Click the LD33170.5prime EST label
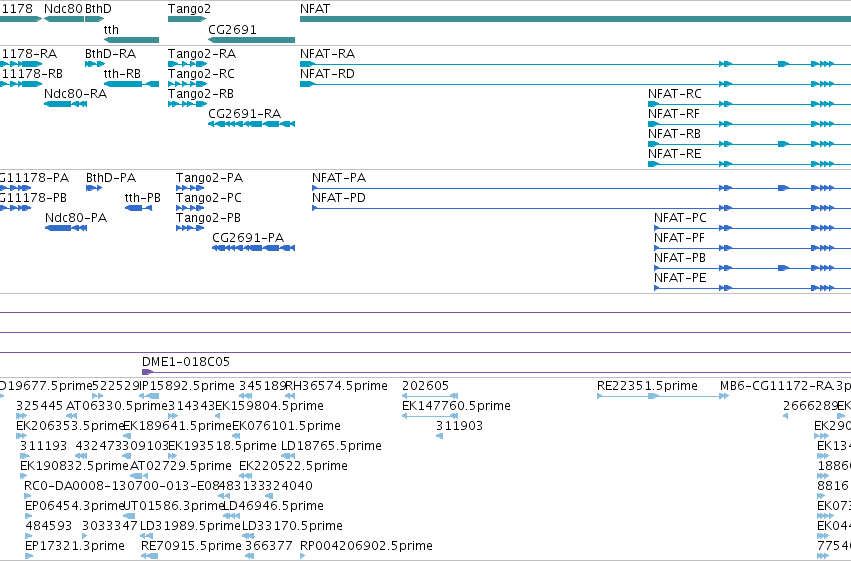 point(293,526)
